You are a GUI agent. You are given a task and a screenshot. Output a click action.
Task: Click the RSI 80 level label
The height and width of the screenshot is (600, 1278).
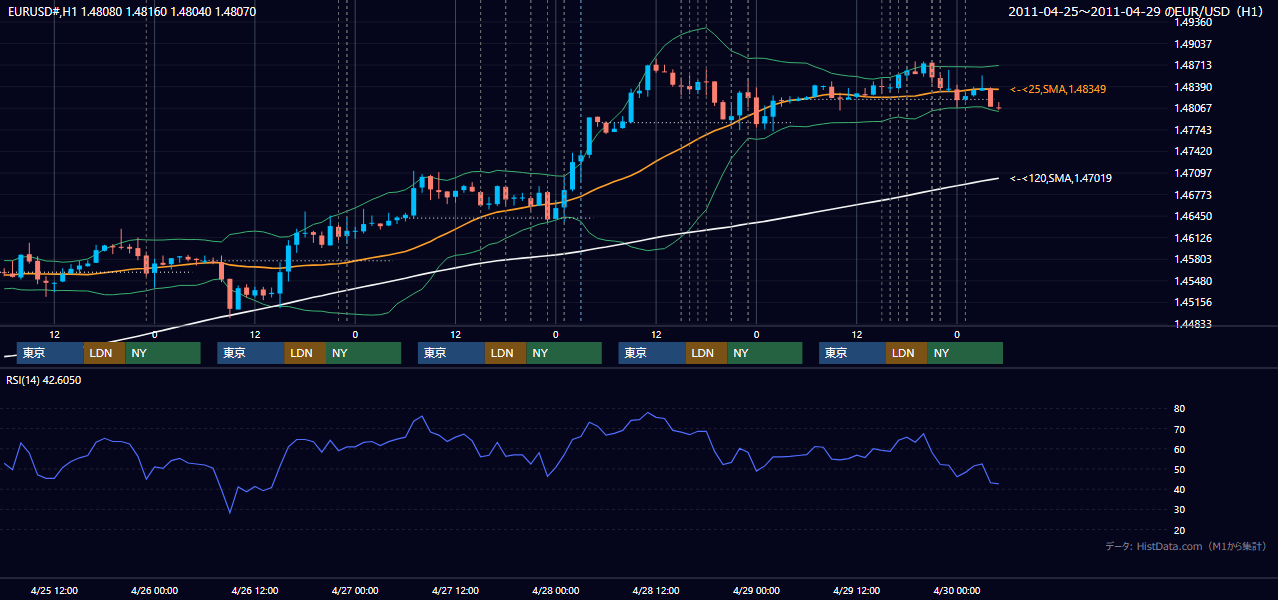pyautogui.click(x=1179, y=409)
